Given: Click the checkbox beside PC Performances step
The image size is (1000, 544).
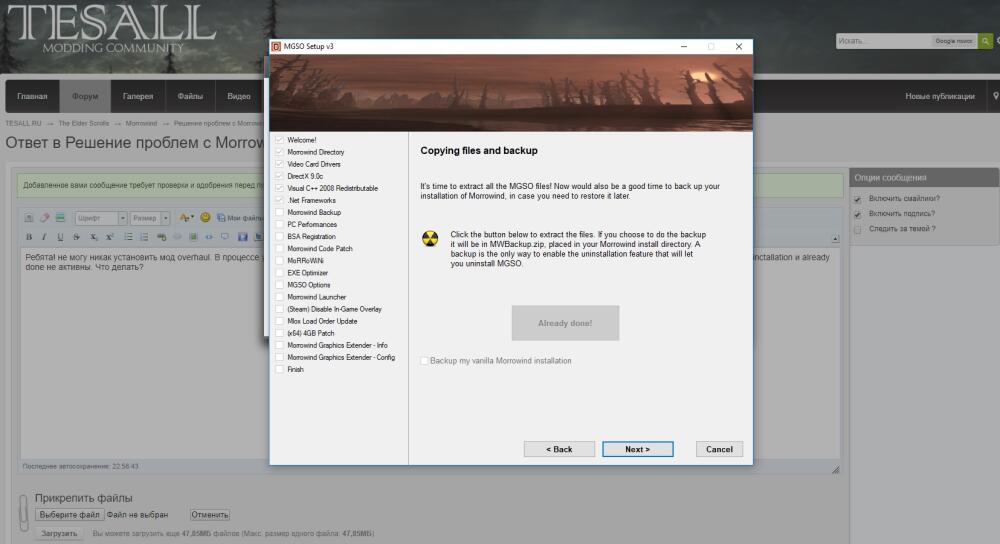Looking at the screenshot, I should point(279,224).
